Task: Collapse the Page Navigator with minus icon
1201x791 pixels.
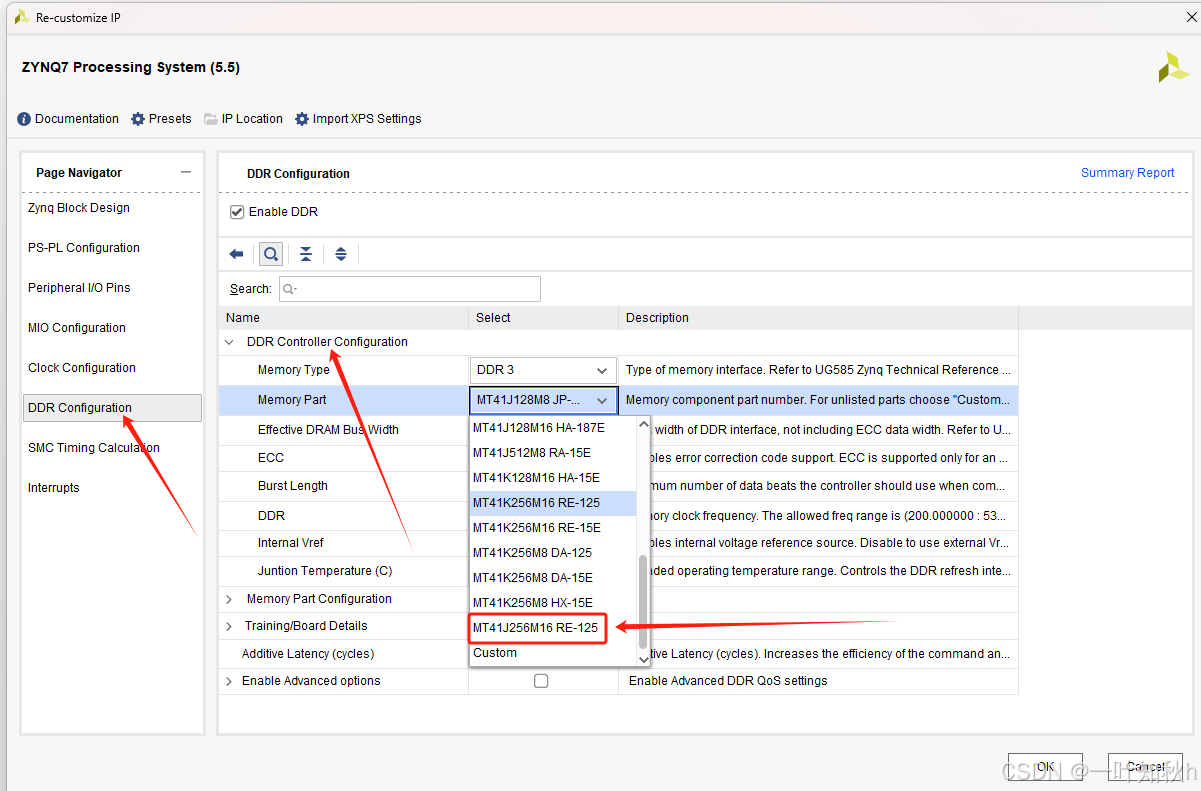Action: [x=186, y=172]
